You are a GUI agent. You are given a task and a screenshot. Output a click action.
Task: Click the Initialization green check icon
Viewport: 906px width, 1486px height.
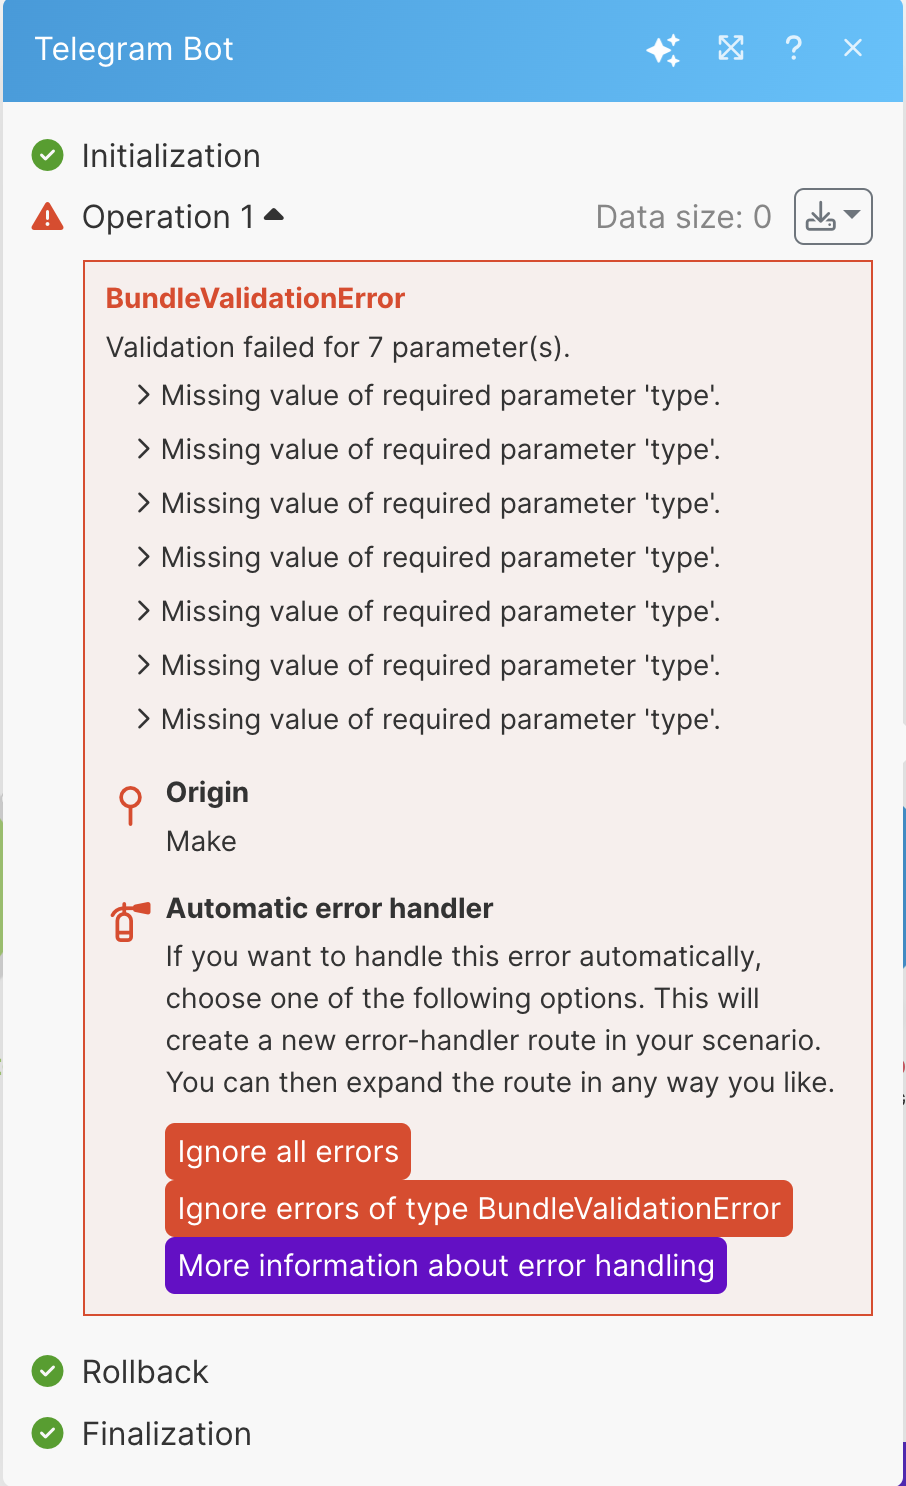pyautogui.click(x=47, y=156)
